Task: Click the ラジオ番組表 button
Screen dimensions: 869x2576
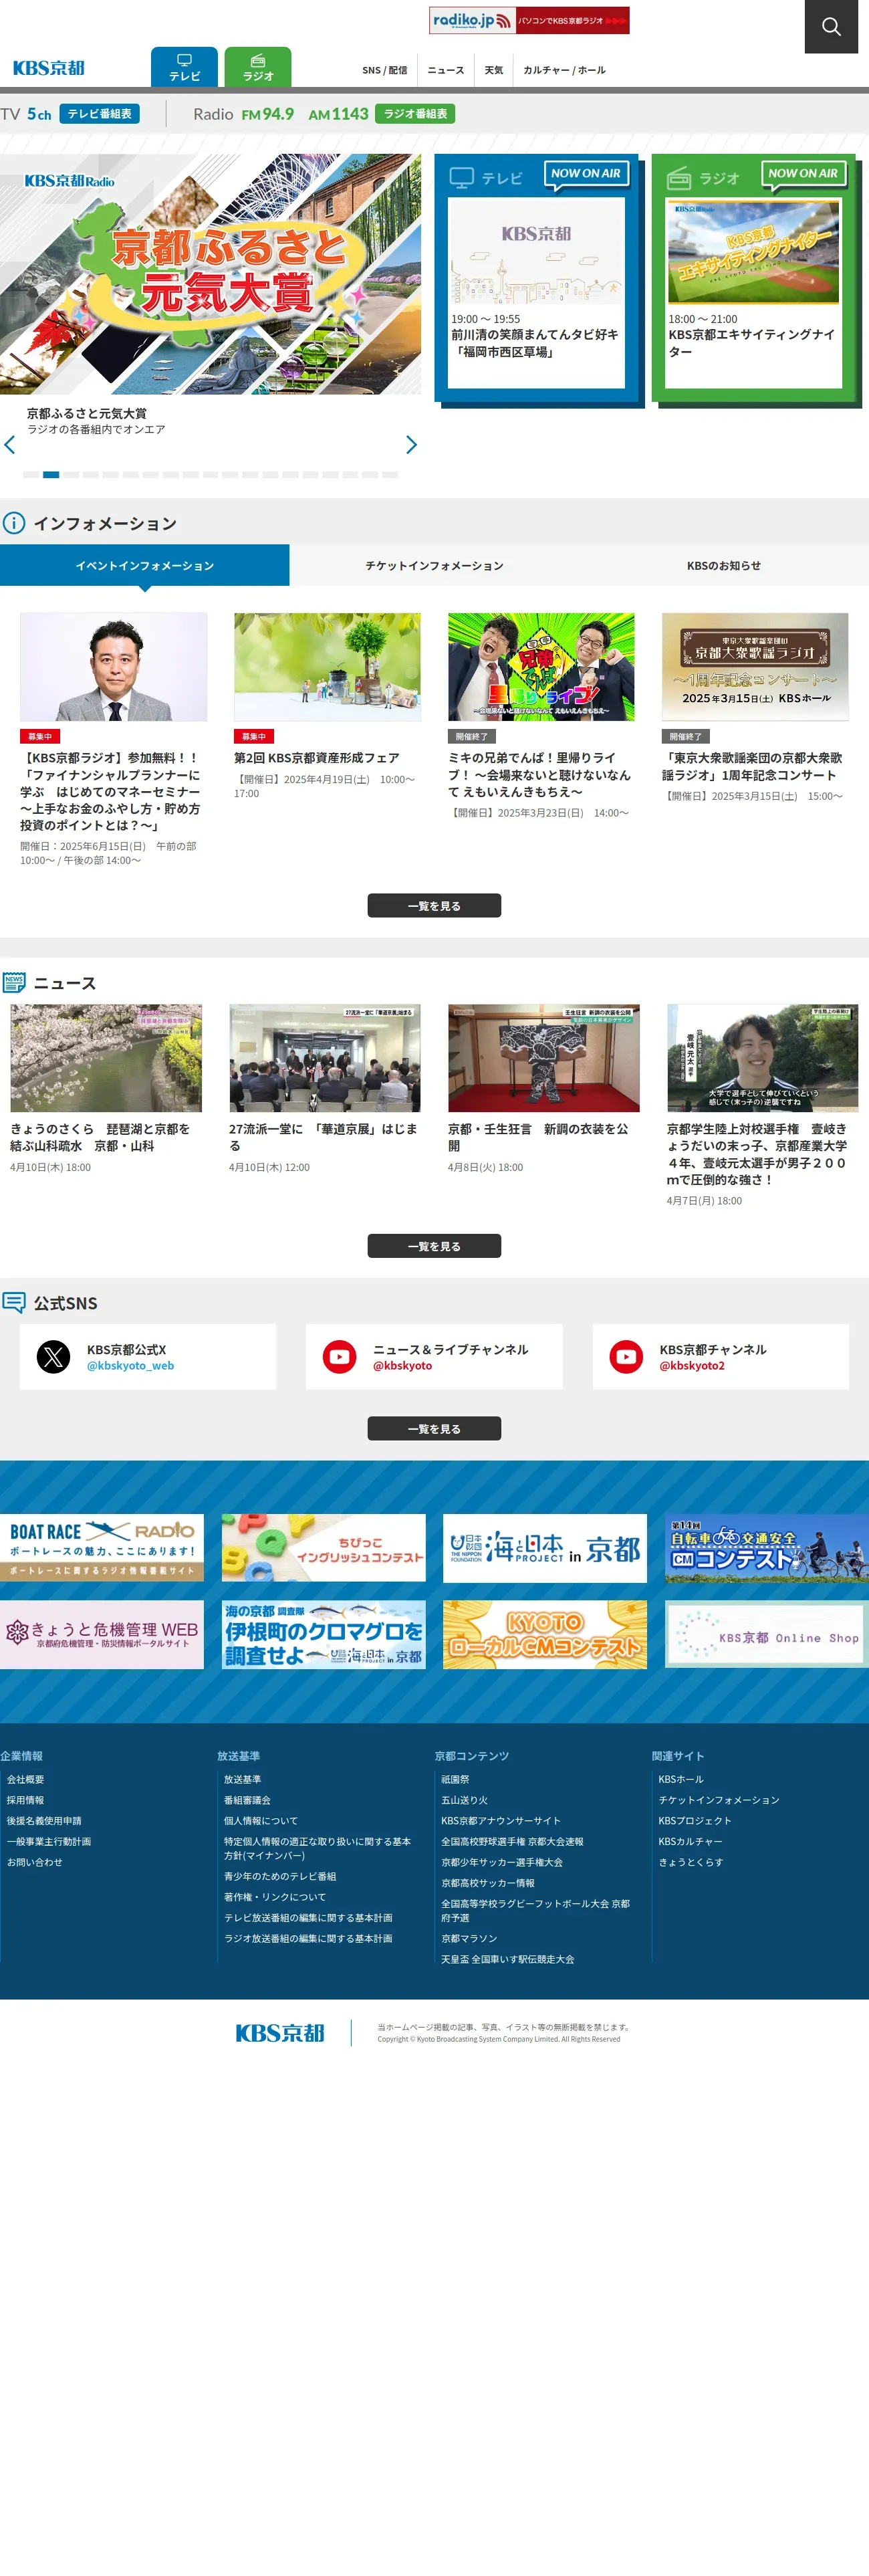Action: tap(415, 114)
